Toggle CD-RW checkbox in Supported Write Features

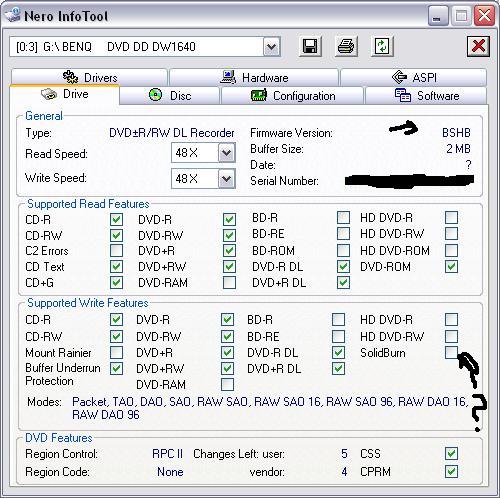pyautogui.click(x=116, y=336)
